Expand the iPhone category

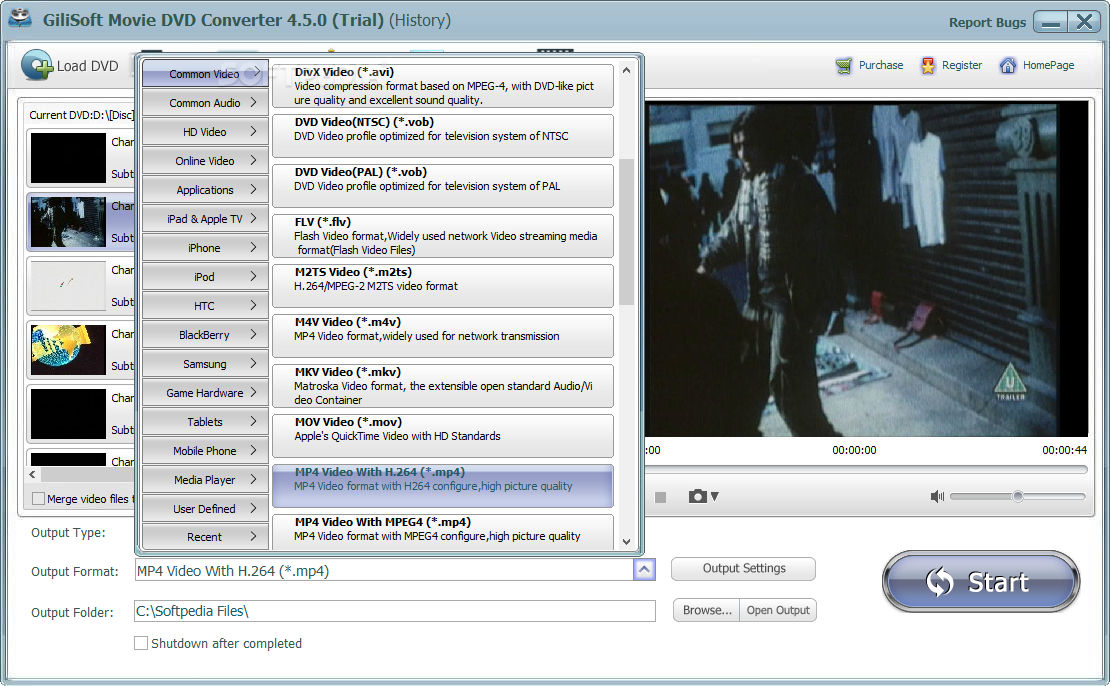coord(205,248)
